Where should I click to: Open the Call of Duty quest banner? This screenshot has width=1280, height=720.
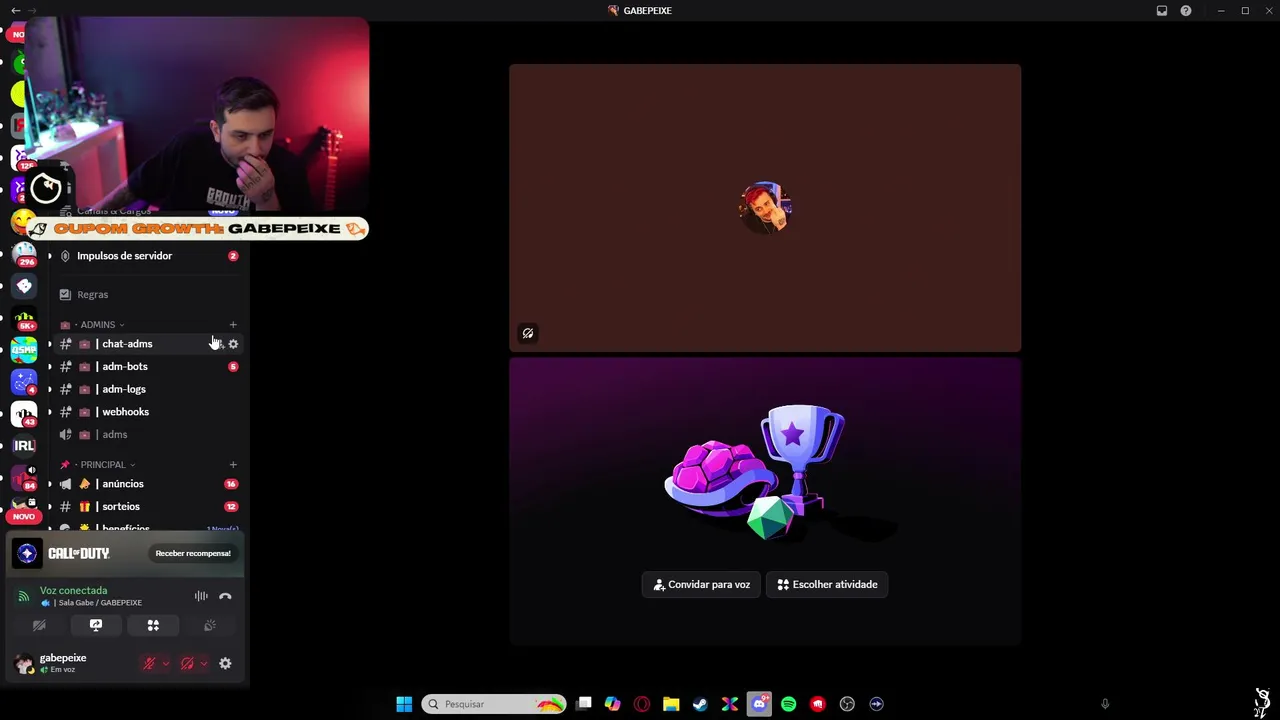pyautogui.click(x=126, y=553)
